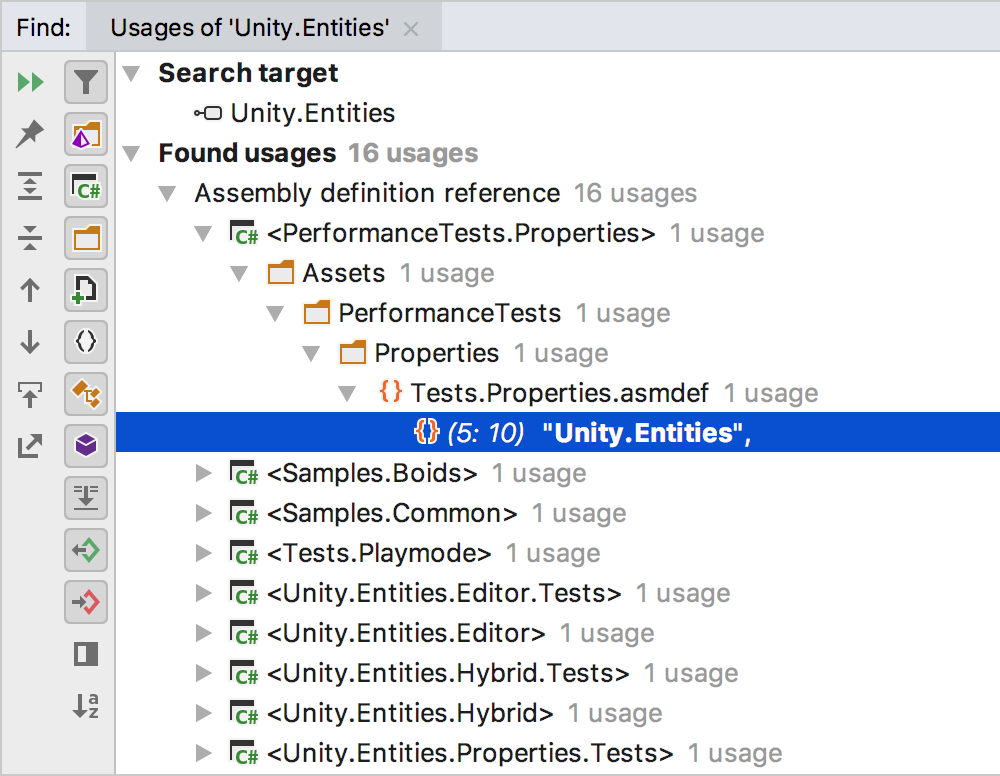This screenshot has height=776, width=1000.
Task: Toggle group by type button
Action: tap(85, 394)
